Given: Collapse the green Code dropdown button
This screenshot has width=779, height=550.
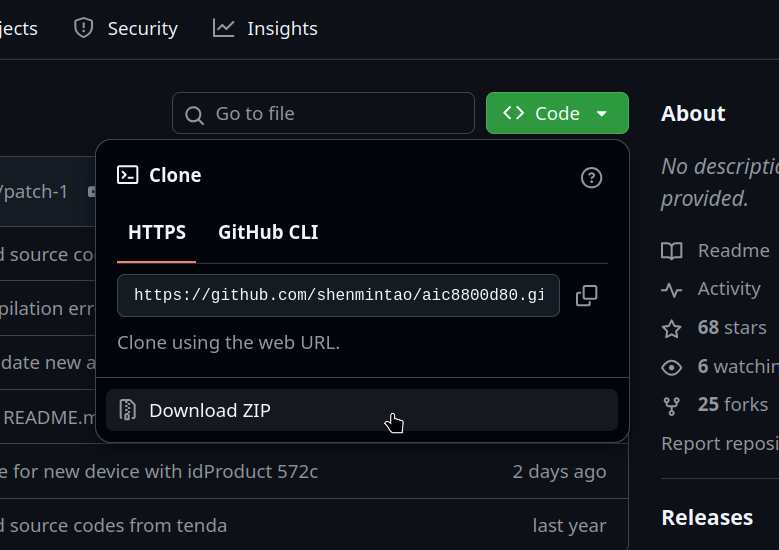Looking at the screenshot, I should (557, 113).
